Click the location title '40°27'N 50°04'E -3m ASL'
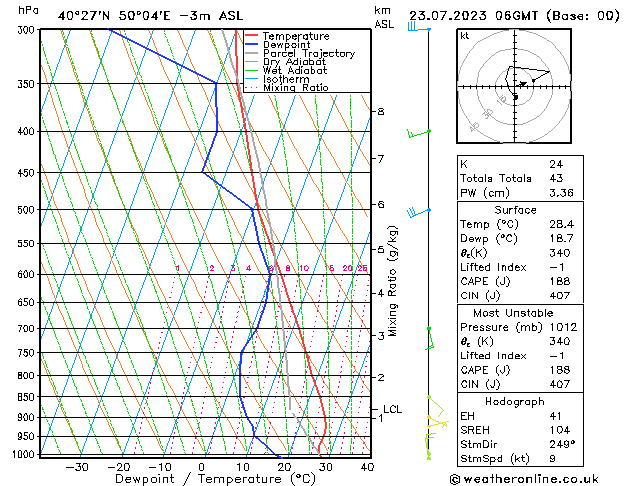629x486 pixels. pos(150,16)
